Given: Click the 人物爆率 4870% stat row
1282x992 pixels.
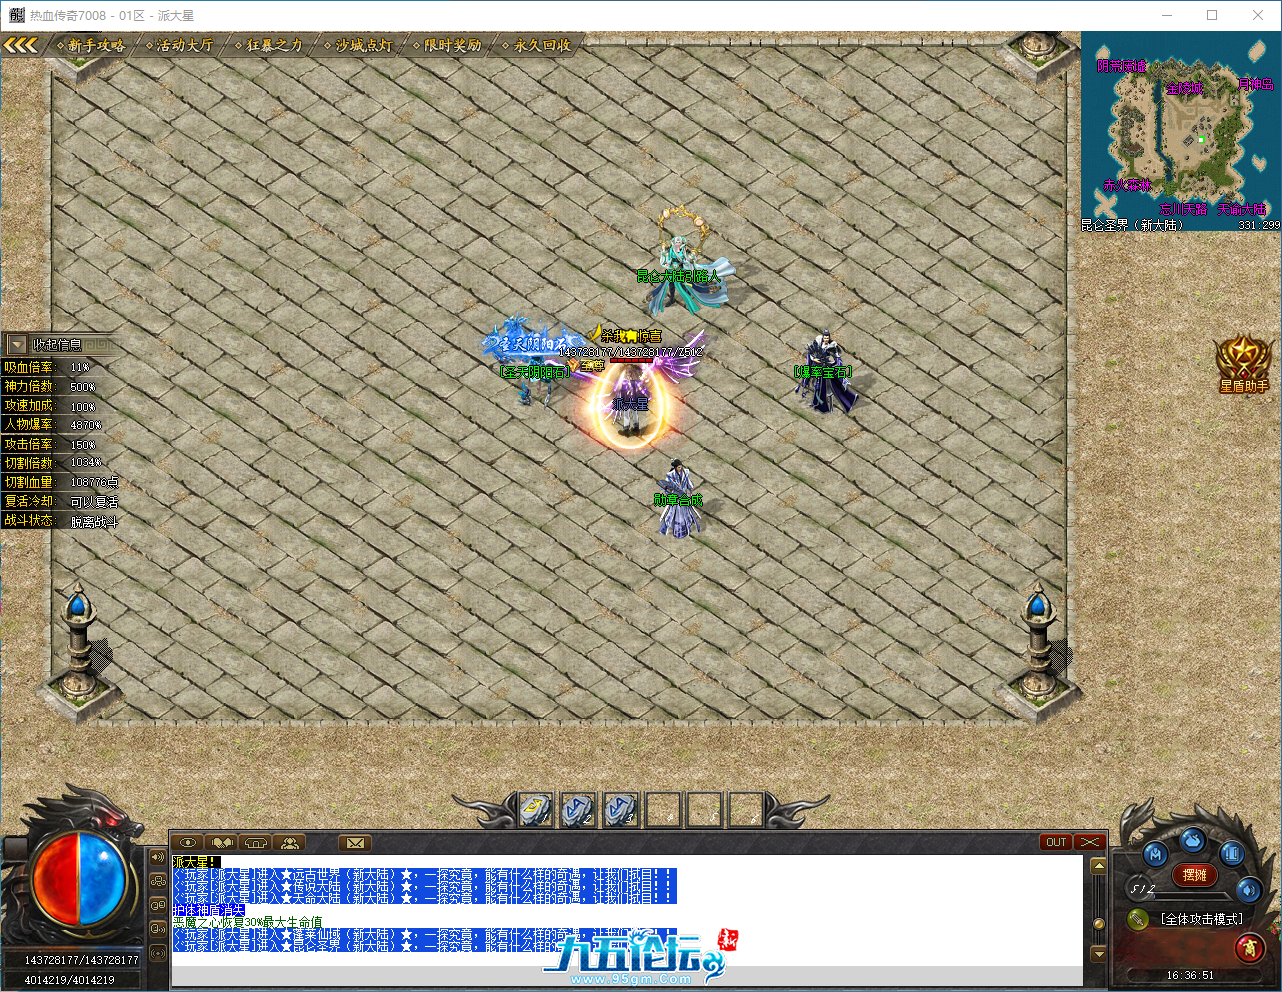Looking at the screenshot, I should click(x=60, y=425).
